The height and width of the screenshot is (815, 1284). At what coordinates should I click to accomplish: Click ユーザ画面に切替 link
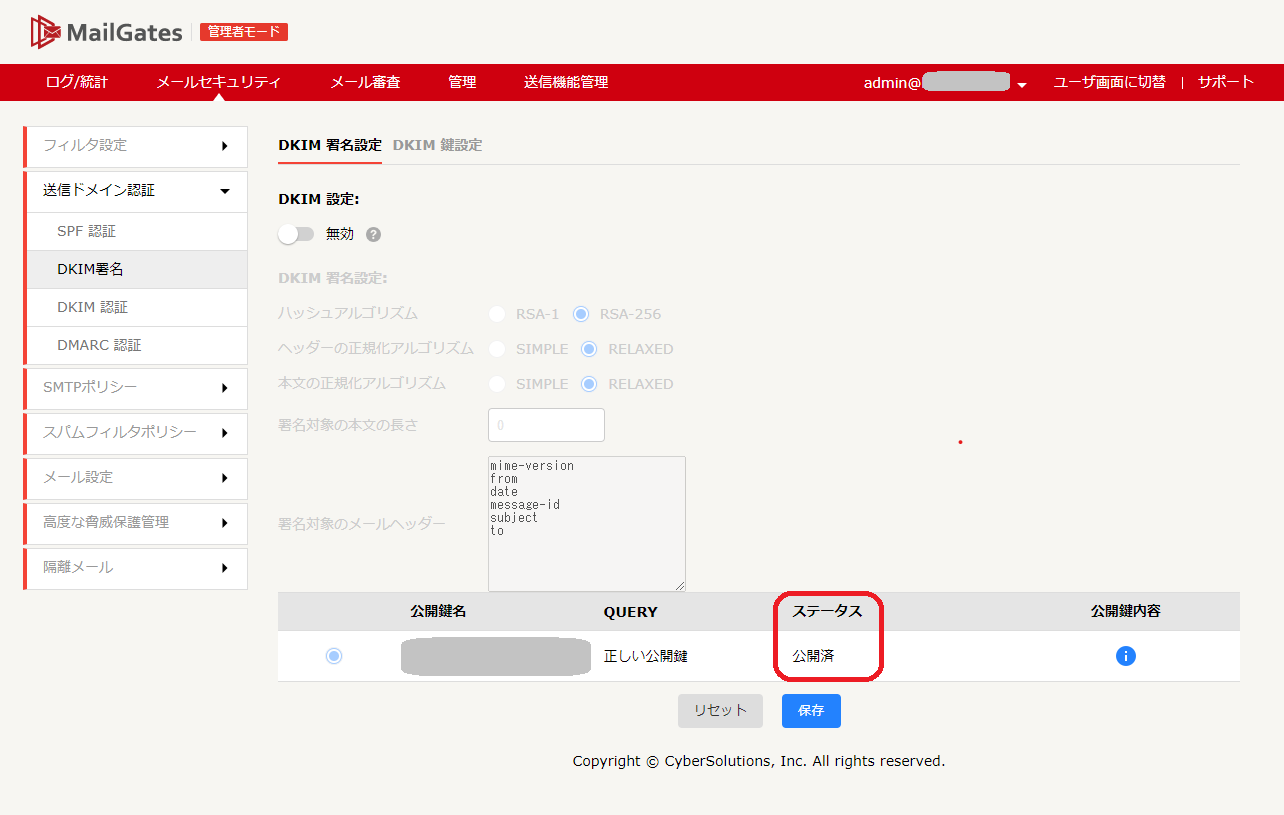(1109, 82)
